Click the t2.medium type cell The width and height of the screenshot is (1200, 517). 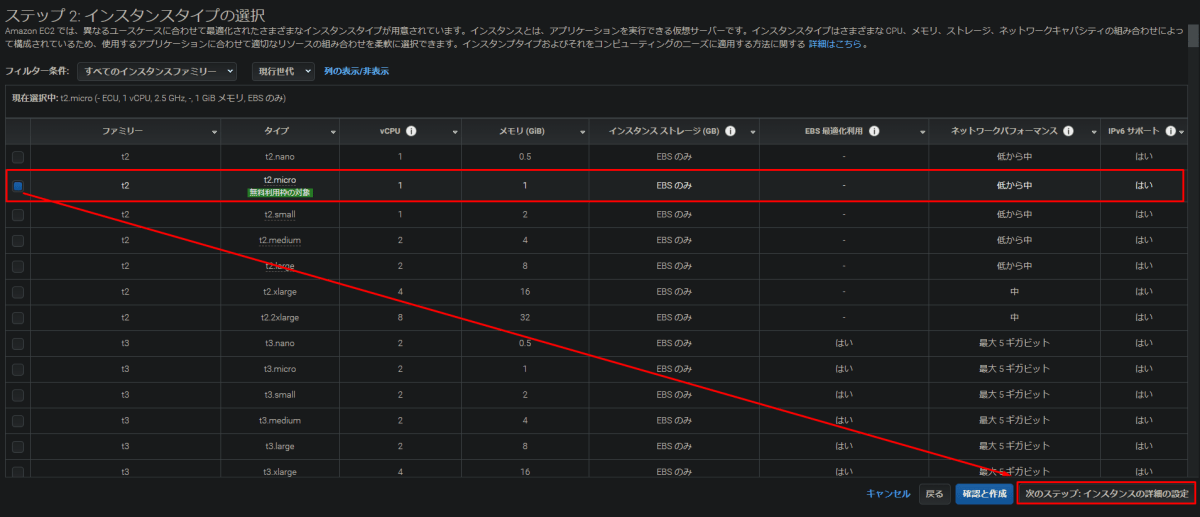click(279, 240)
